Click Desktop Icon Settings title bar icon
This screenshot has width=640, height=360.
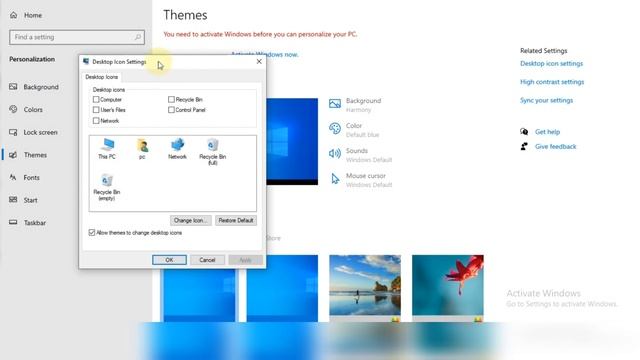coord(86,62)
